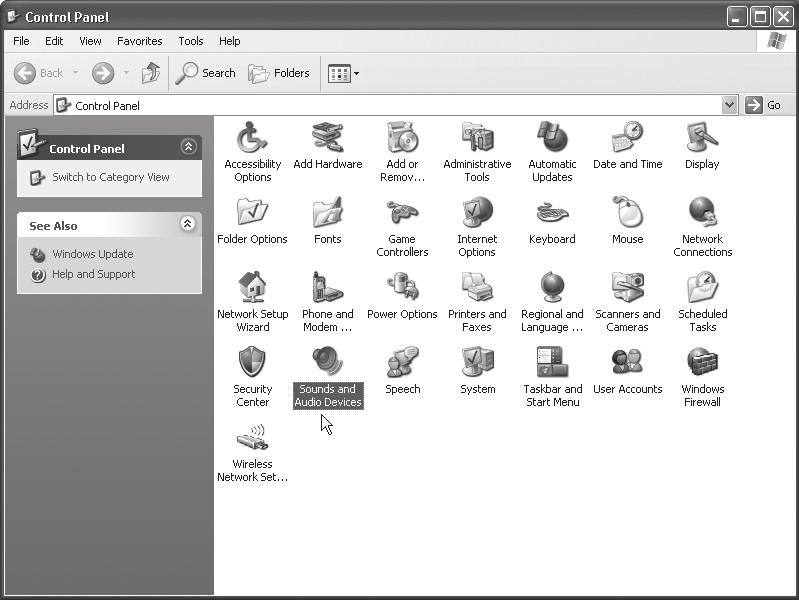Close the Control Panel window

tap(783, 17)
